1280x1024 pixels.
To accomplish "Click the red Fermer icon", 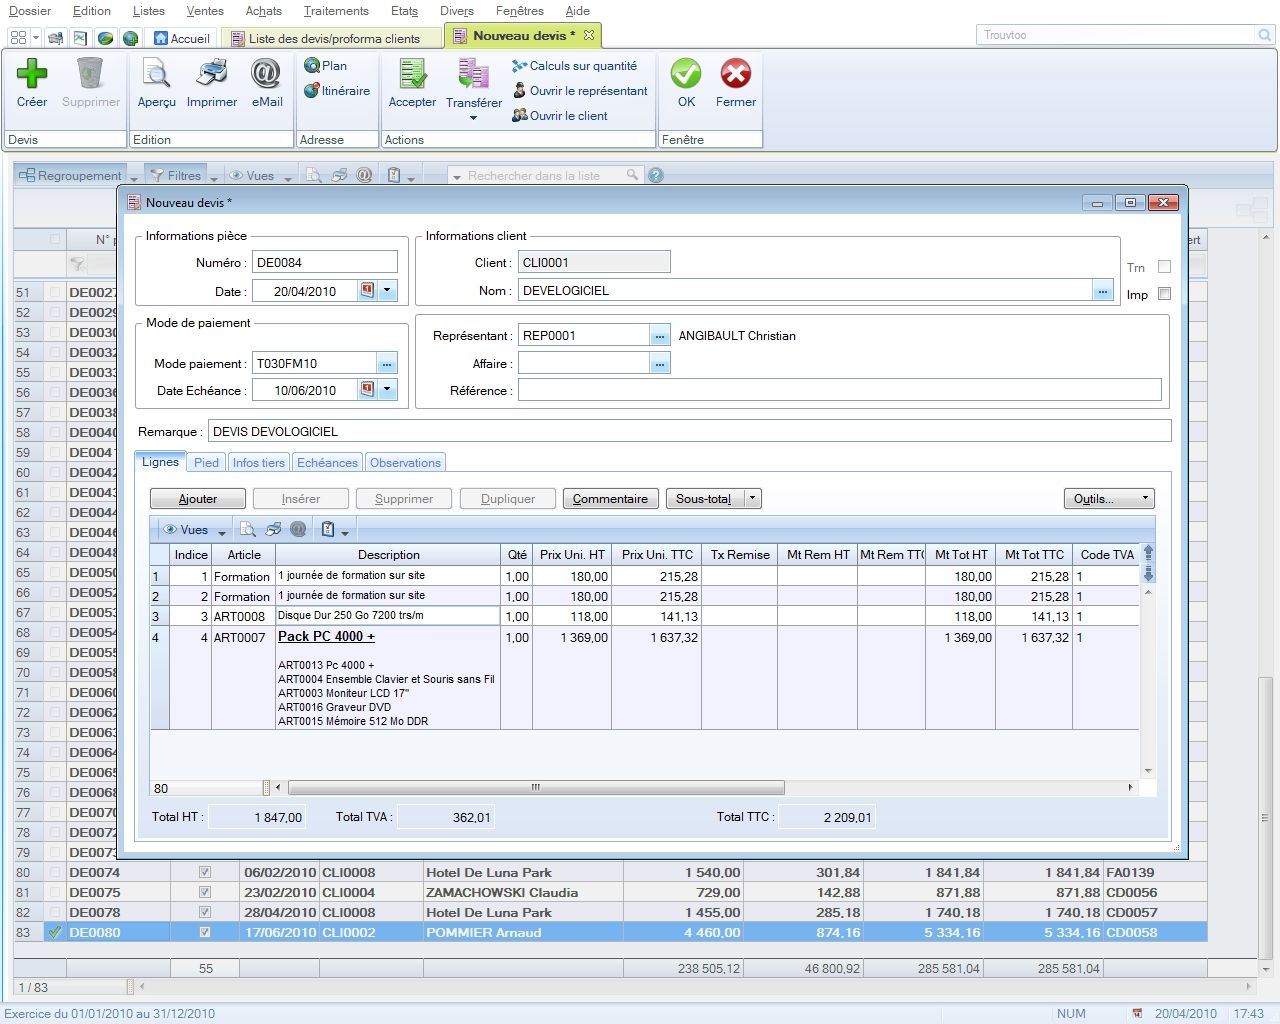I will click(735, 75).
